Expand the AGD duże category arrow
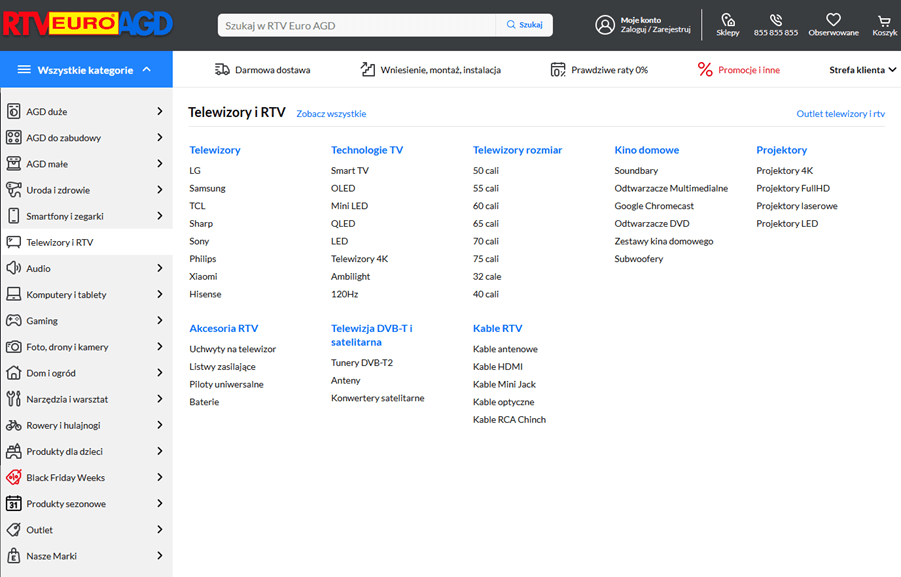 tap(160, 111)
